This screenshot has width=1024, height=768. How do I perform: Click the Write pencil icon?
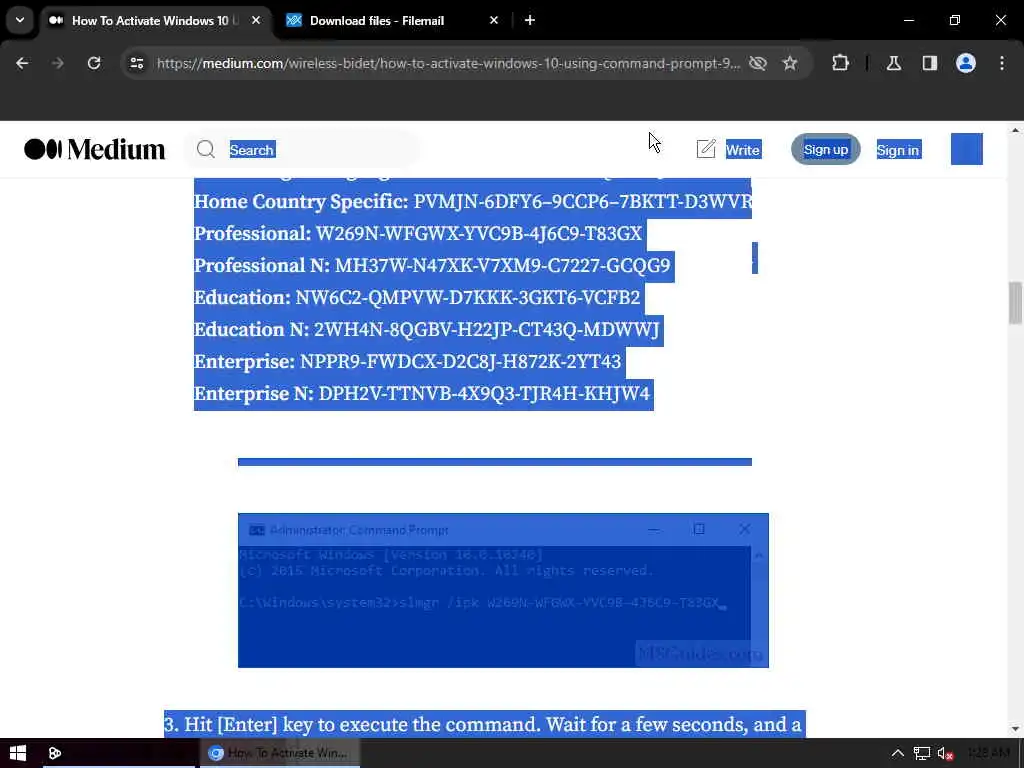[706, 150]
